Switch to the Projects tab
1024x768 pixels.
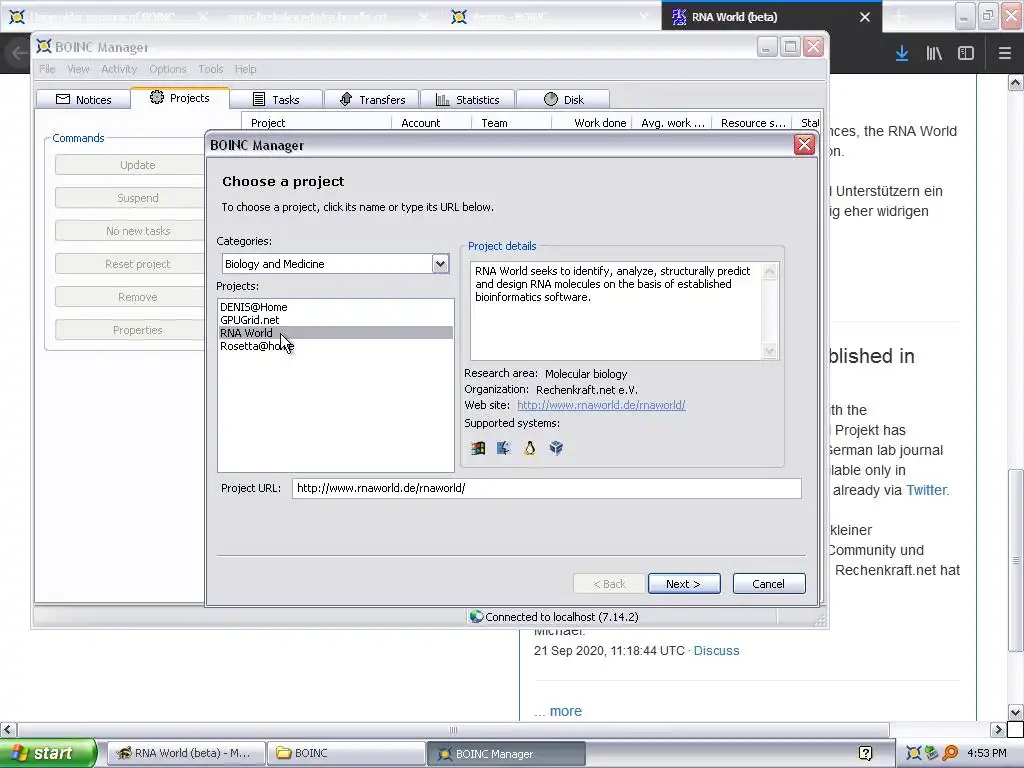180,98
